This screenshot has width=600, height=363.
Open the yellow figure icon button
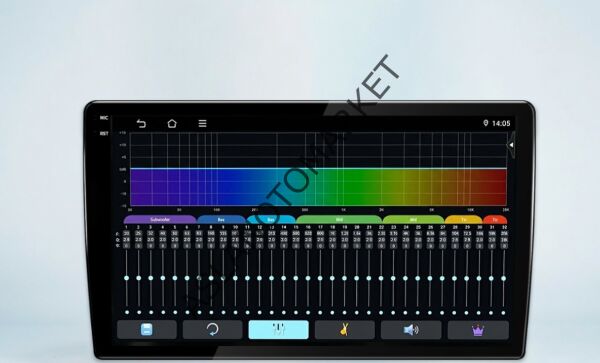[x=344, y=329]
